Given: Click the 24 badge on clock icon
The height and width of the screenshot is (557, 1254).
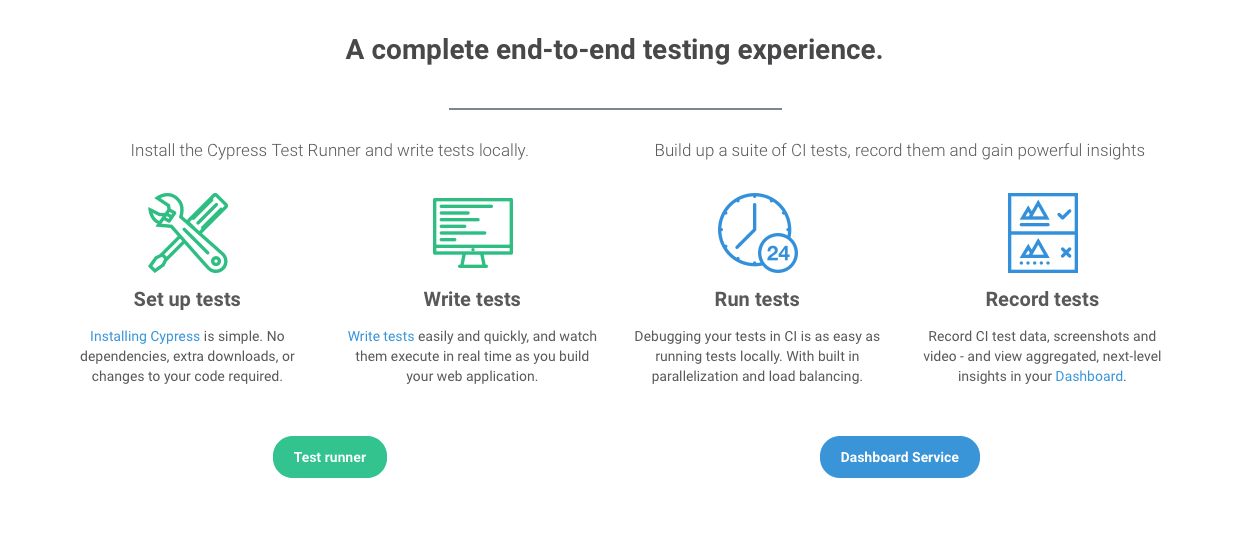Looking at the screenshot, I should click(778, 253).
